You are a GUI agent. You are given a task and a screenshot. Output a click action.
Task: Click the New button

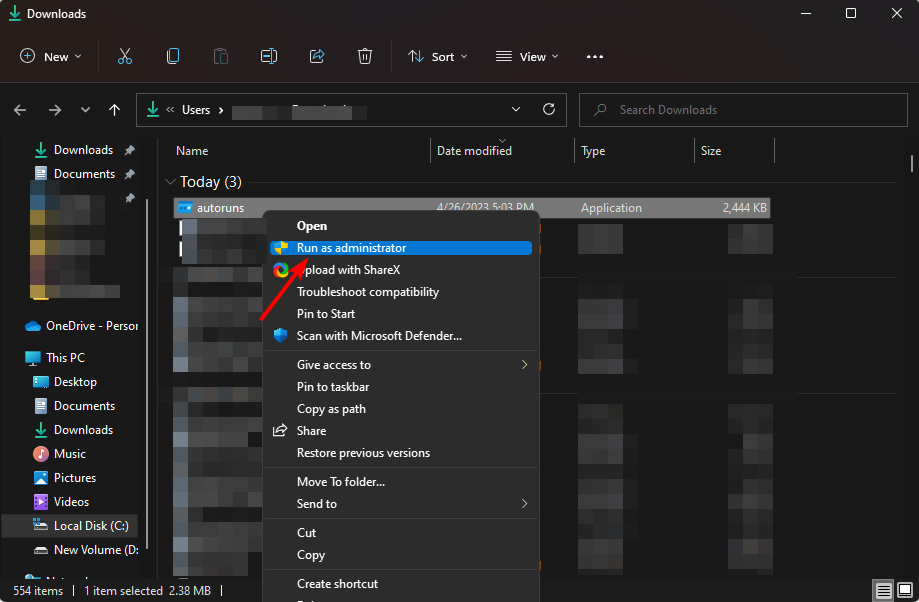point(50,57)
